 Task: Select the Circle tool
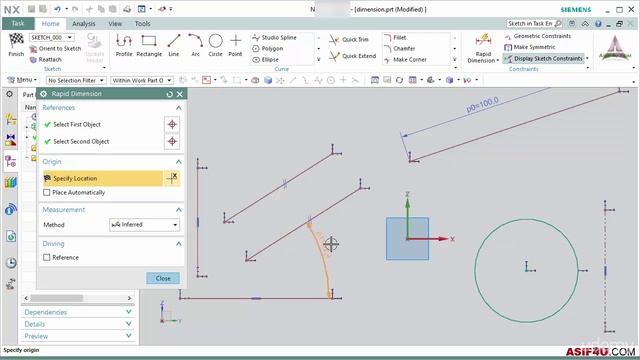click(x=215, y=45)
